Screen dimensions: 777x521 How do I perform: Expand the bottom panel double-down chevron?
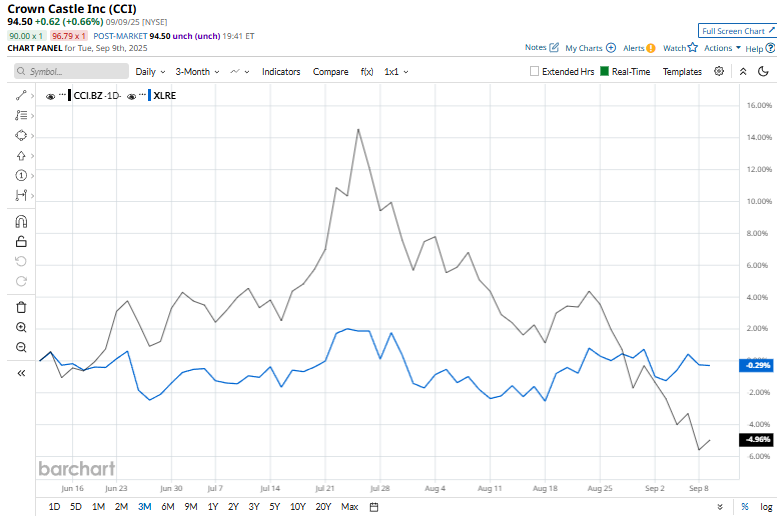pos(720,507)
